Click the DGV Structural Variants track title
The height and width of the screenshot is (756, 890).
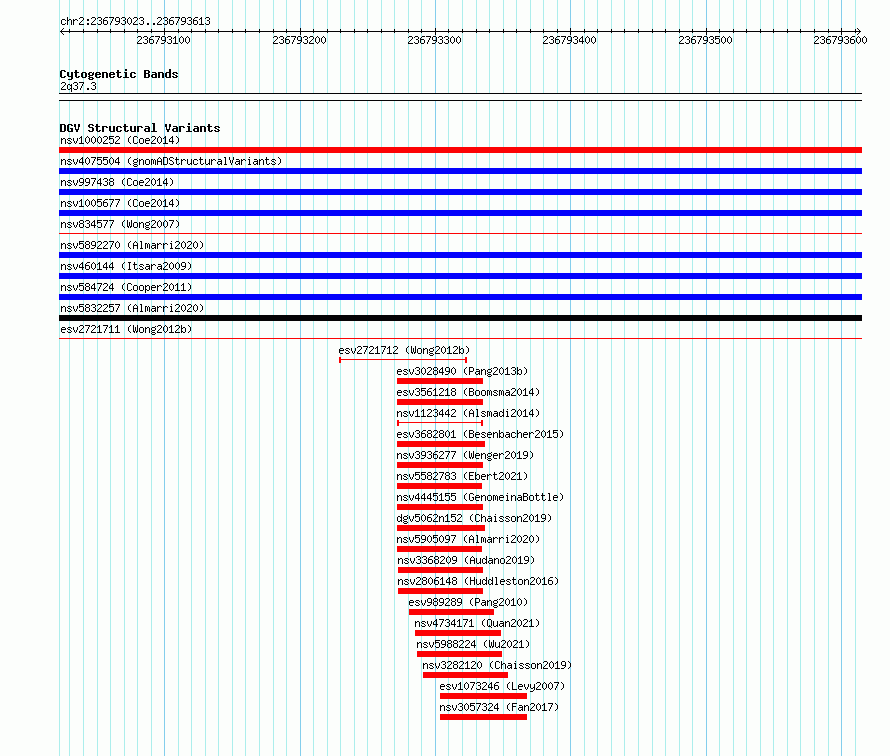(x=140, y=128)
